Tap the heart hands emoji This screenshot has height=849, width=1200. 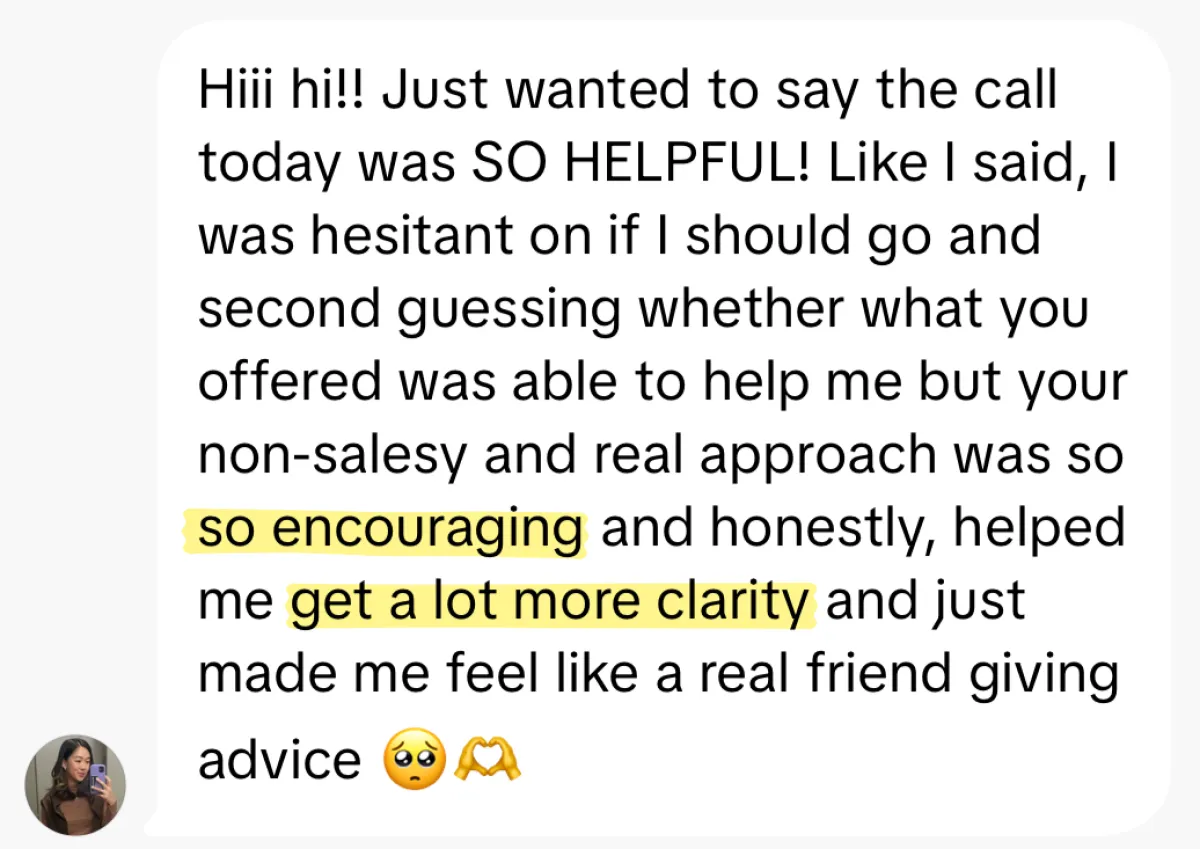coord(487,760)
